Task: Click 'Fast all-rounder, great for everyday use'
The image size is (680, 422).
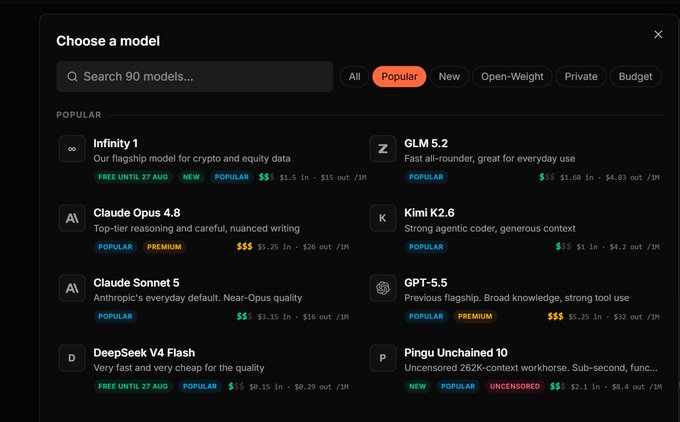Action: click(490, 158)
